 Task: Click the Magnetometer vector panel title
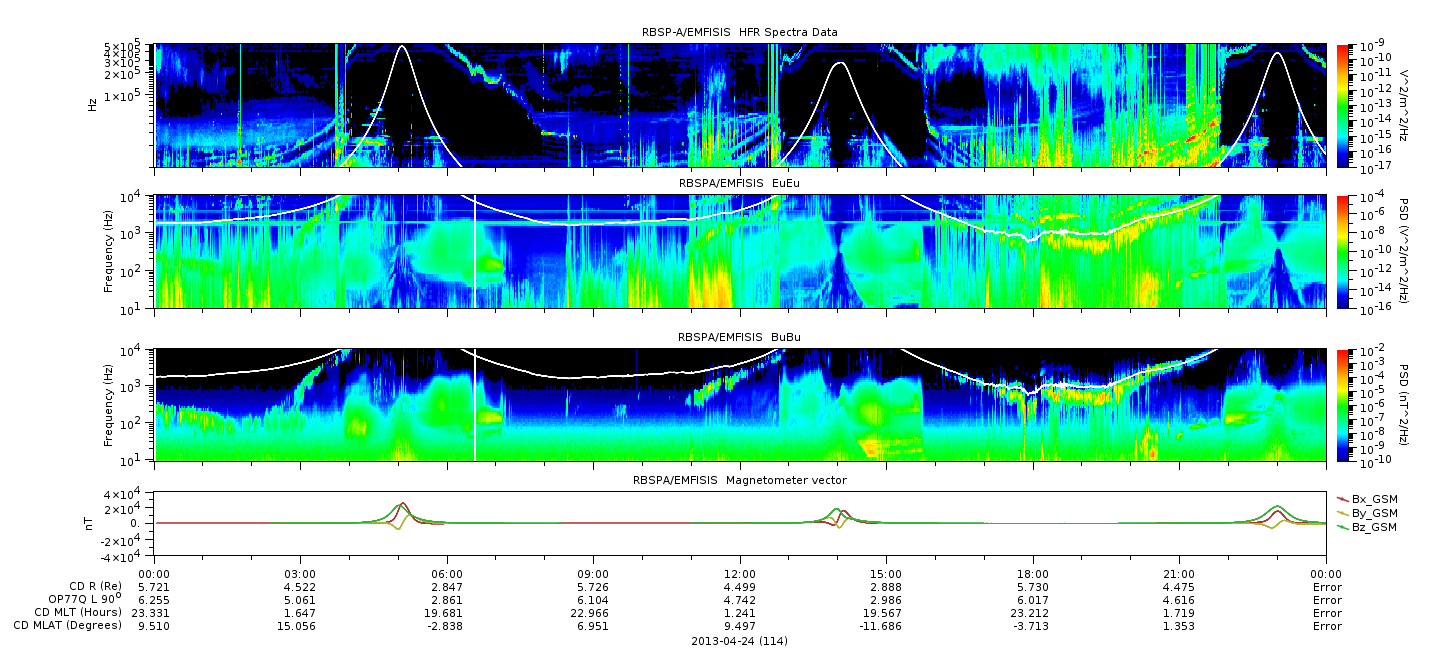click(739, 480)
